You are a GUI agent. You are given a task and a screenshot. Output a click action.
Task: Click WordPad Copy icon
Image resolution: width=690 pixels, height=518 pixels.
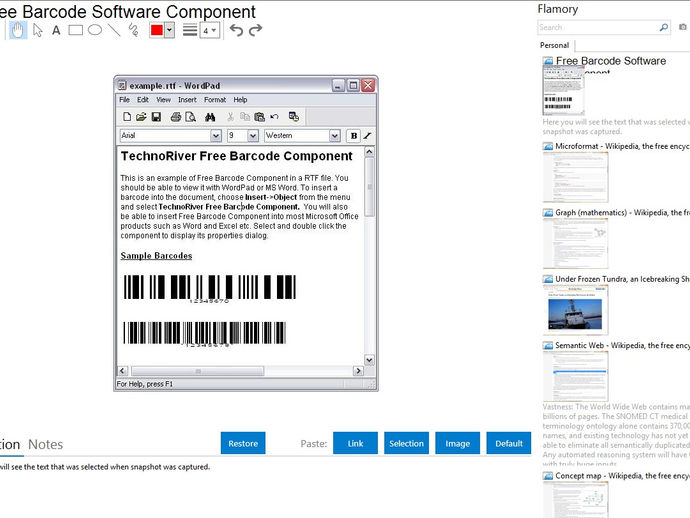click(245, 117)
